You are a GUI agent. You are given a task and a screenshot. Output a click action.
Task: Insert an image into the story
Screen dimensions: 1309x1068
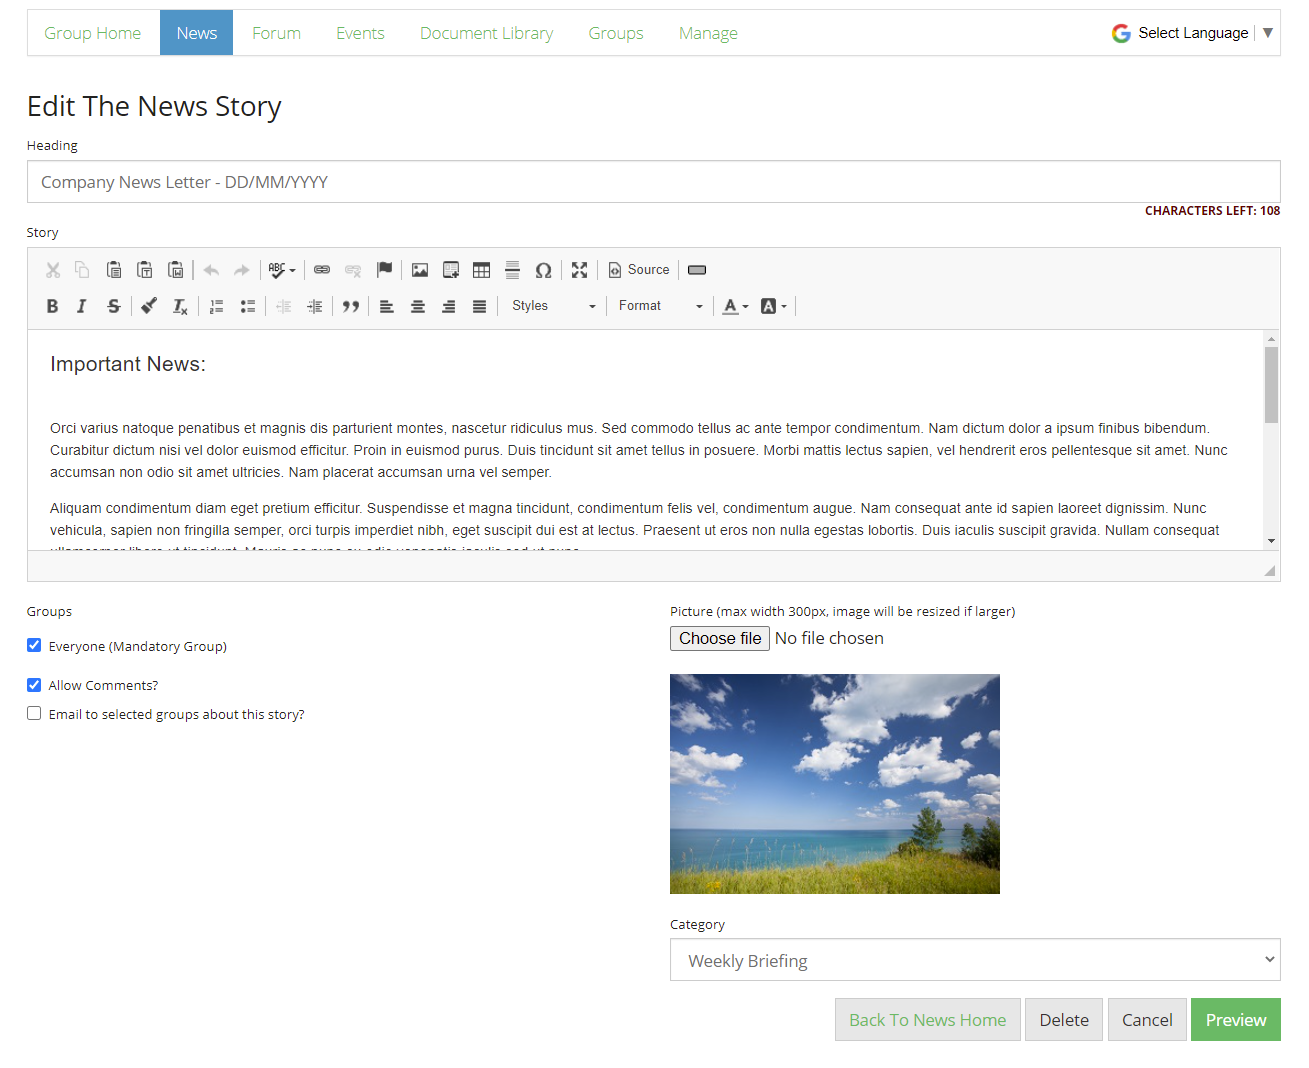419,269
